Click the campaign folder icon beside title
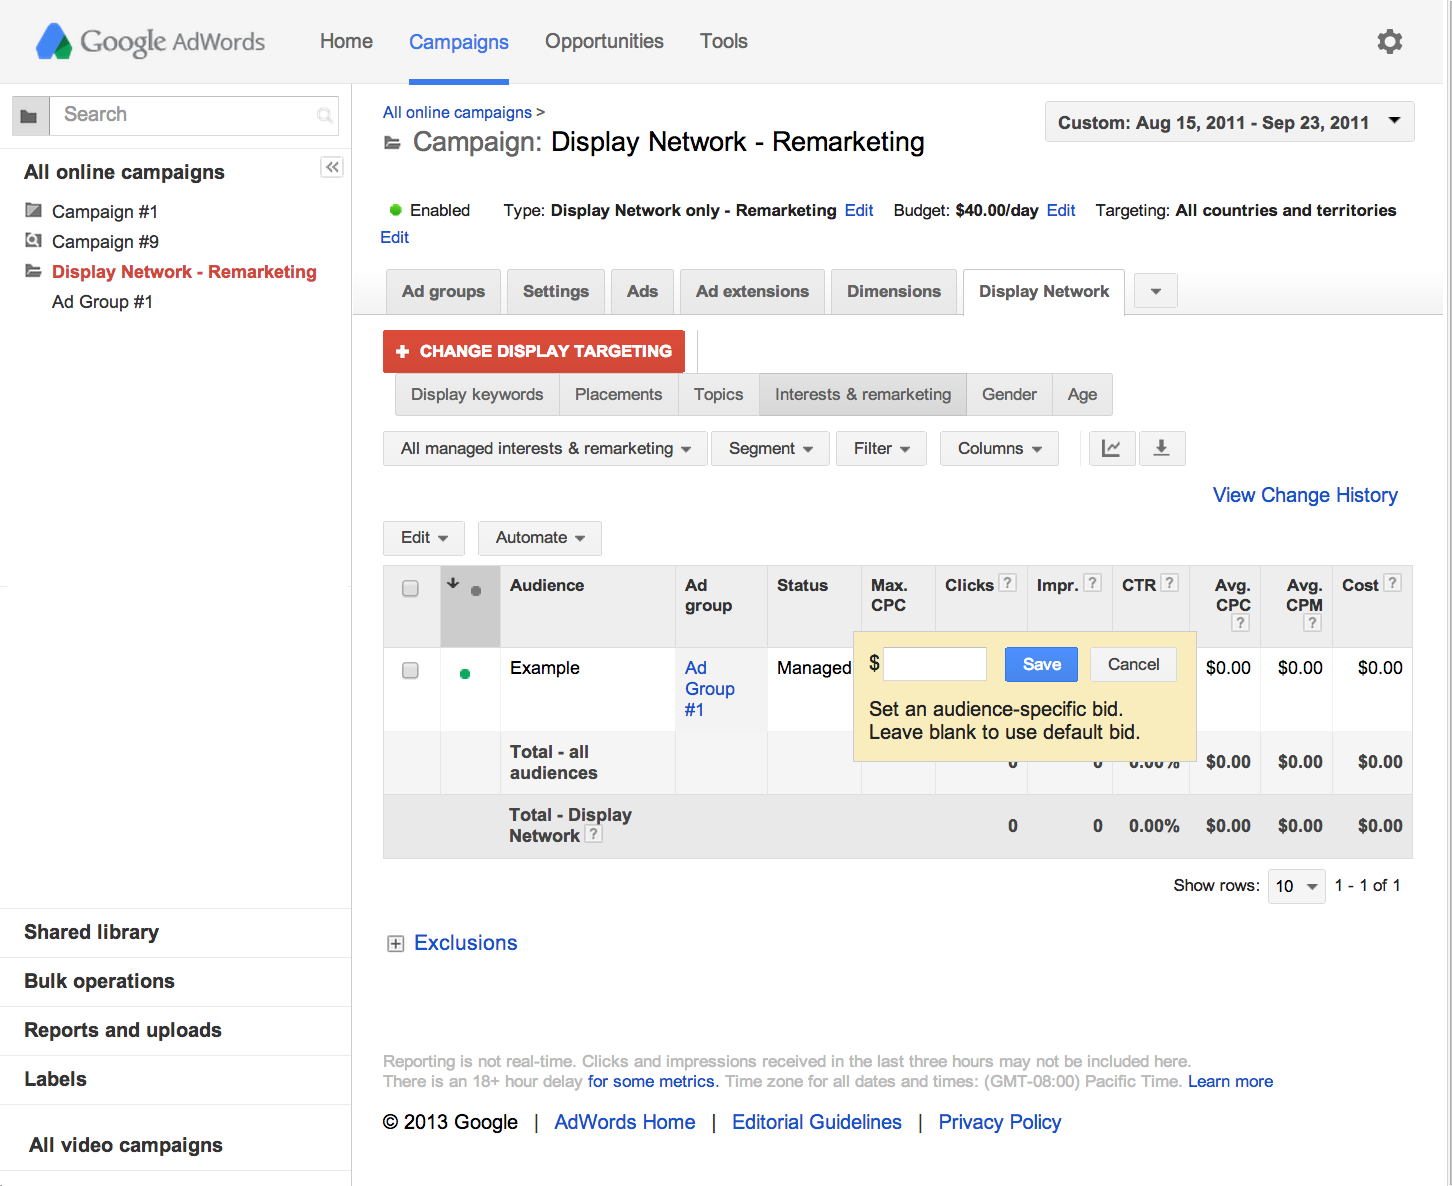 [x=393, y=143]
